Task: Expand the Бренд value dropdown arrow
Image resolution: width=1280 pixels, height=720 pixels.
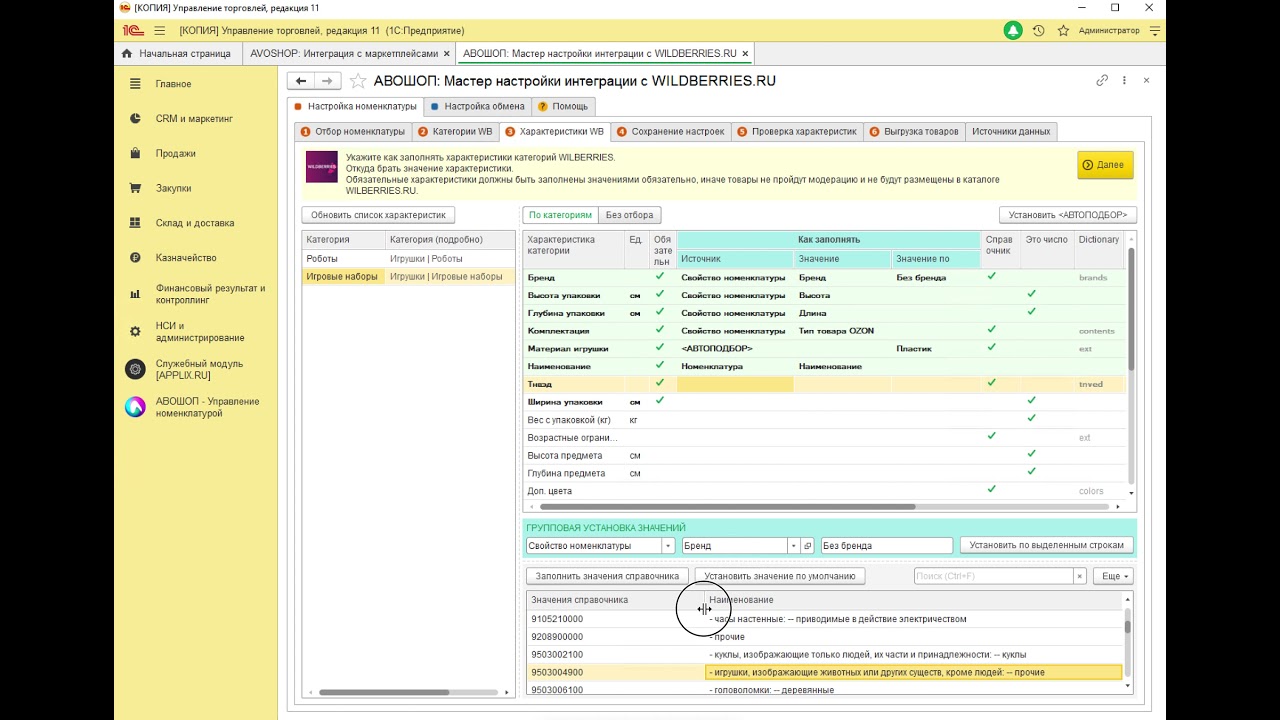Action: coord(794,546)
